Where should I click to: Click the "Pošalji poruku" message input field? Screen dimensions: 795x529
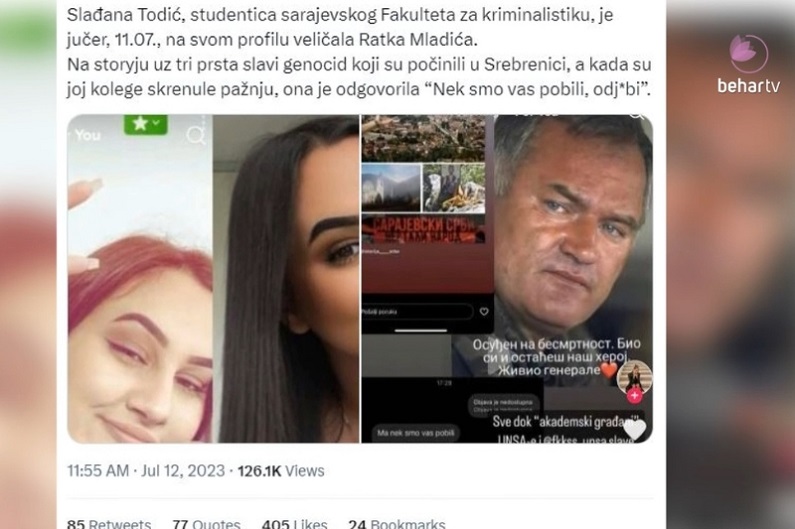tap(417, 311)
